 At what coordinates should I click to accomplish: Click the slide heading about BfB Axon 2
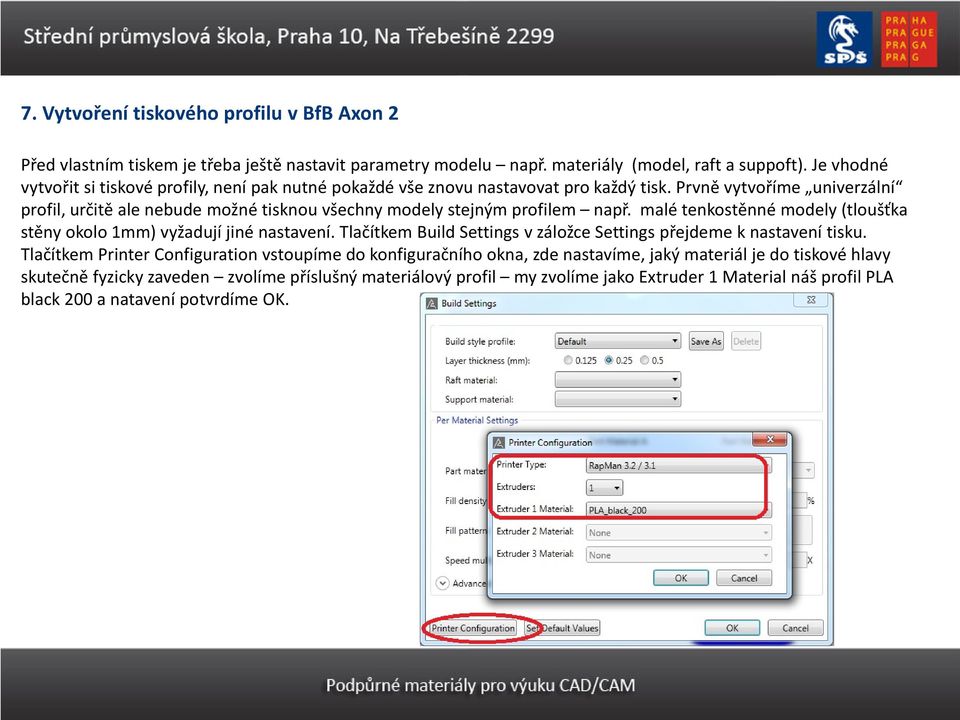[x=209, y=113]
